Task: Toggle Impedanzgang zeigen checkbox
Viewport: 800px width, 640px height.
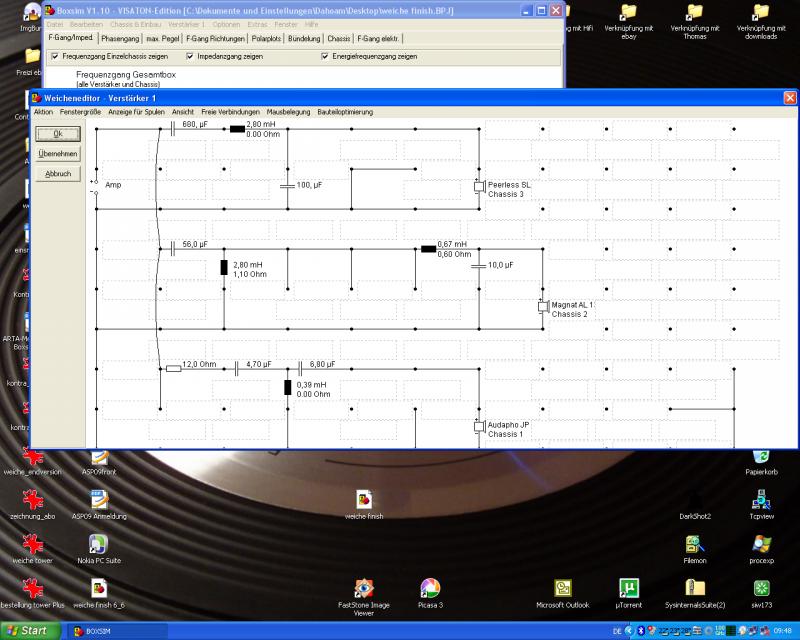Action: (x=190, y=56)
